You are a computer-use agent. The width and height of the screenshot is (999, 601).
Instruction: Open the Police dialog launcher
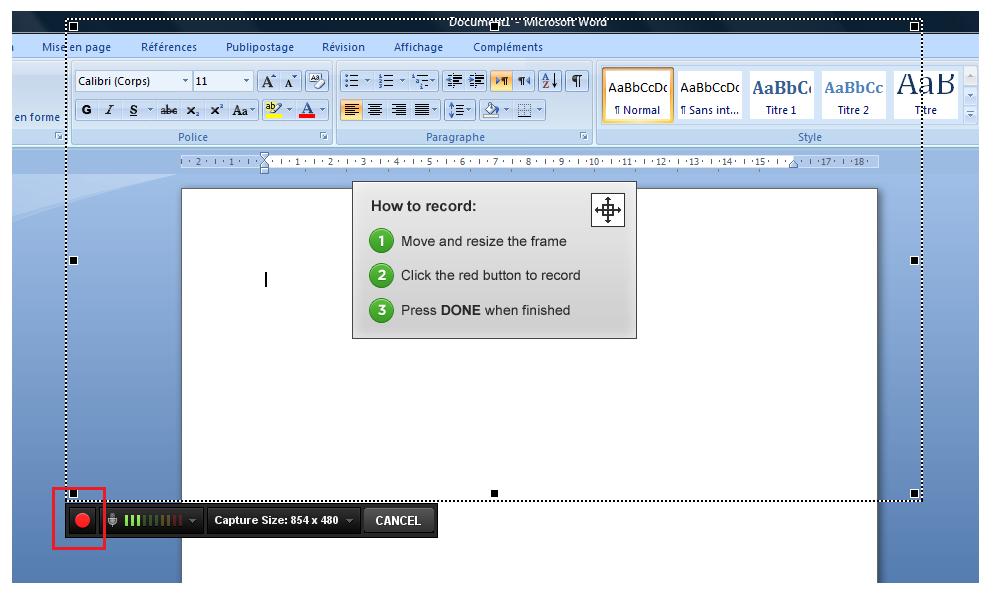[324, 136]
